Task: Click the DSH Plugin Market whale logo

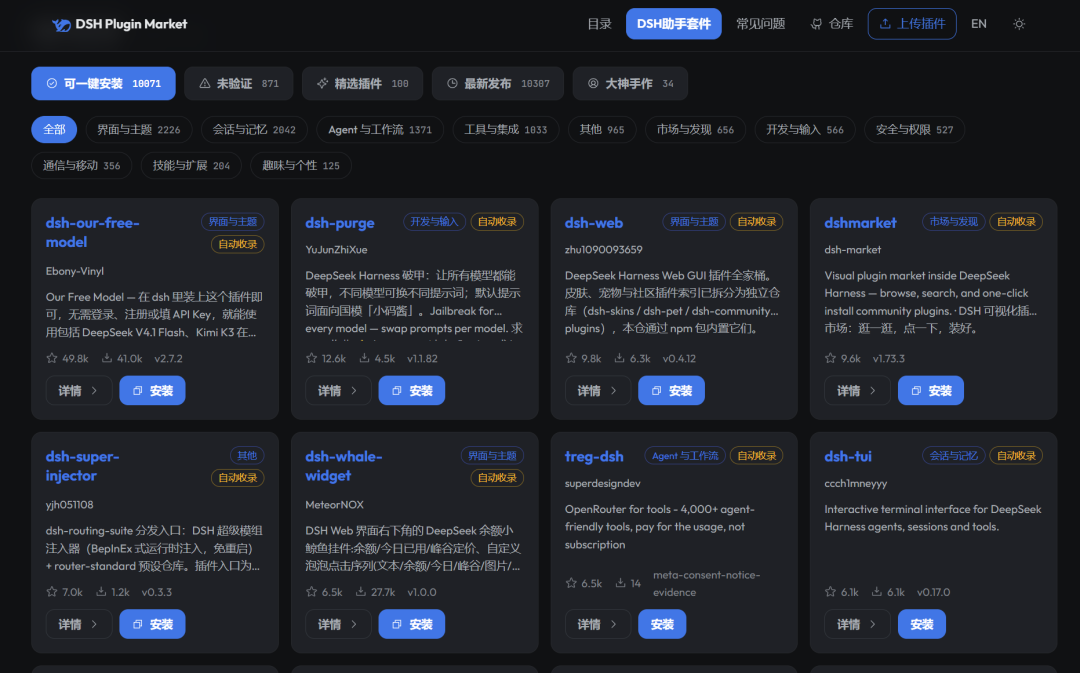Action: 61,25
